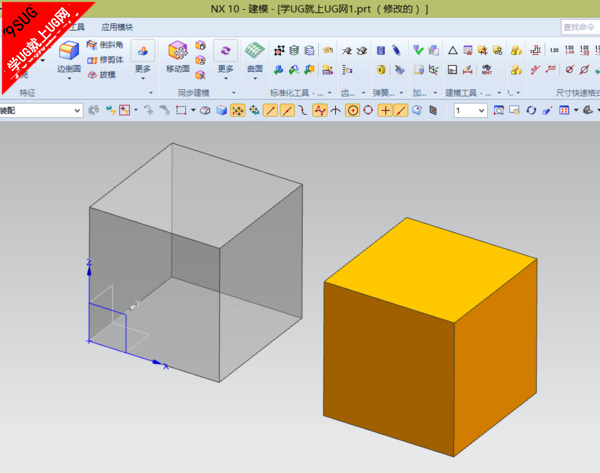The image size is (600, 473).
Task: Open the 应用模块 ribbon tab
Action: pyautogui.click(x=117, y=27)
